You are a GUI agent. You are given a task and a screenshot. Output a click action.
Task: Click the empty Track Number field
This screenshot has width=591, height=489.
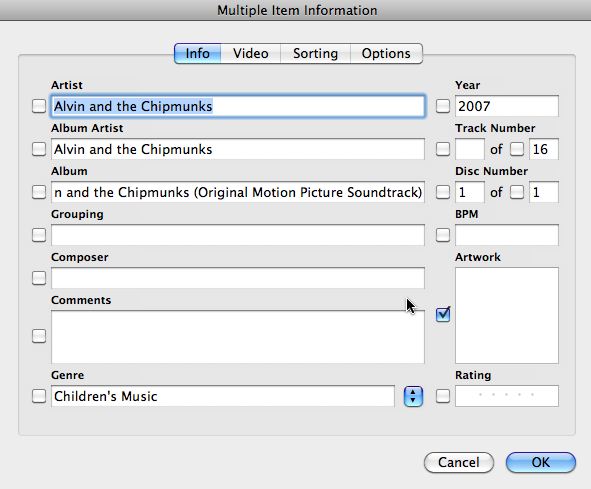470,149
